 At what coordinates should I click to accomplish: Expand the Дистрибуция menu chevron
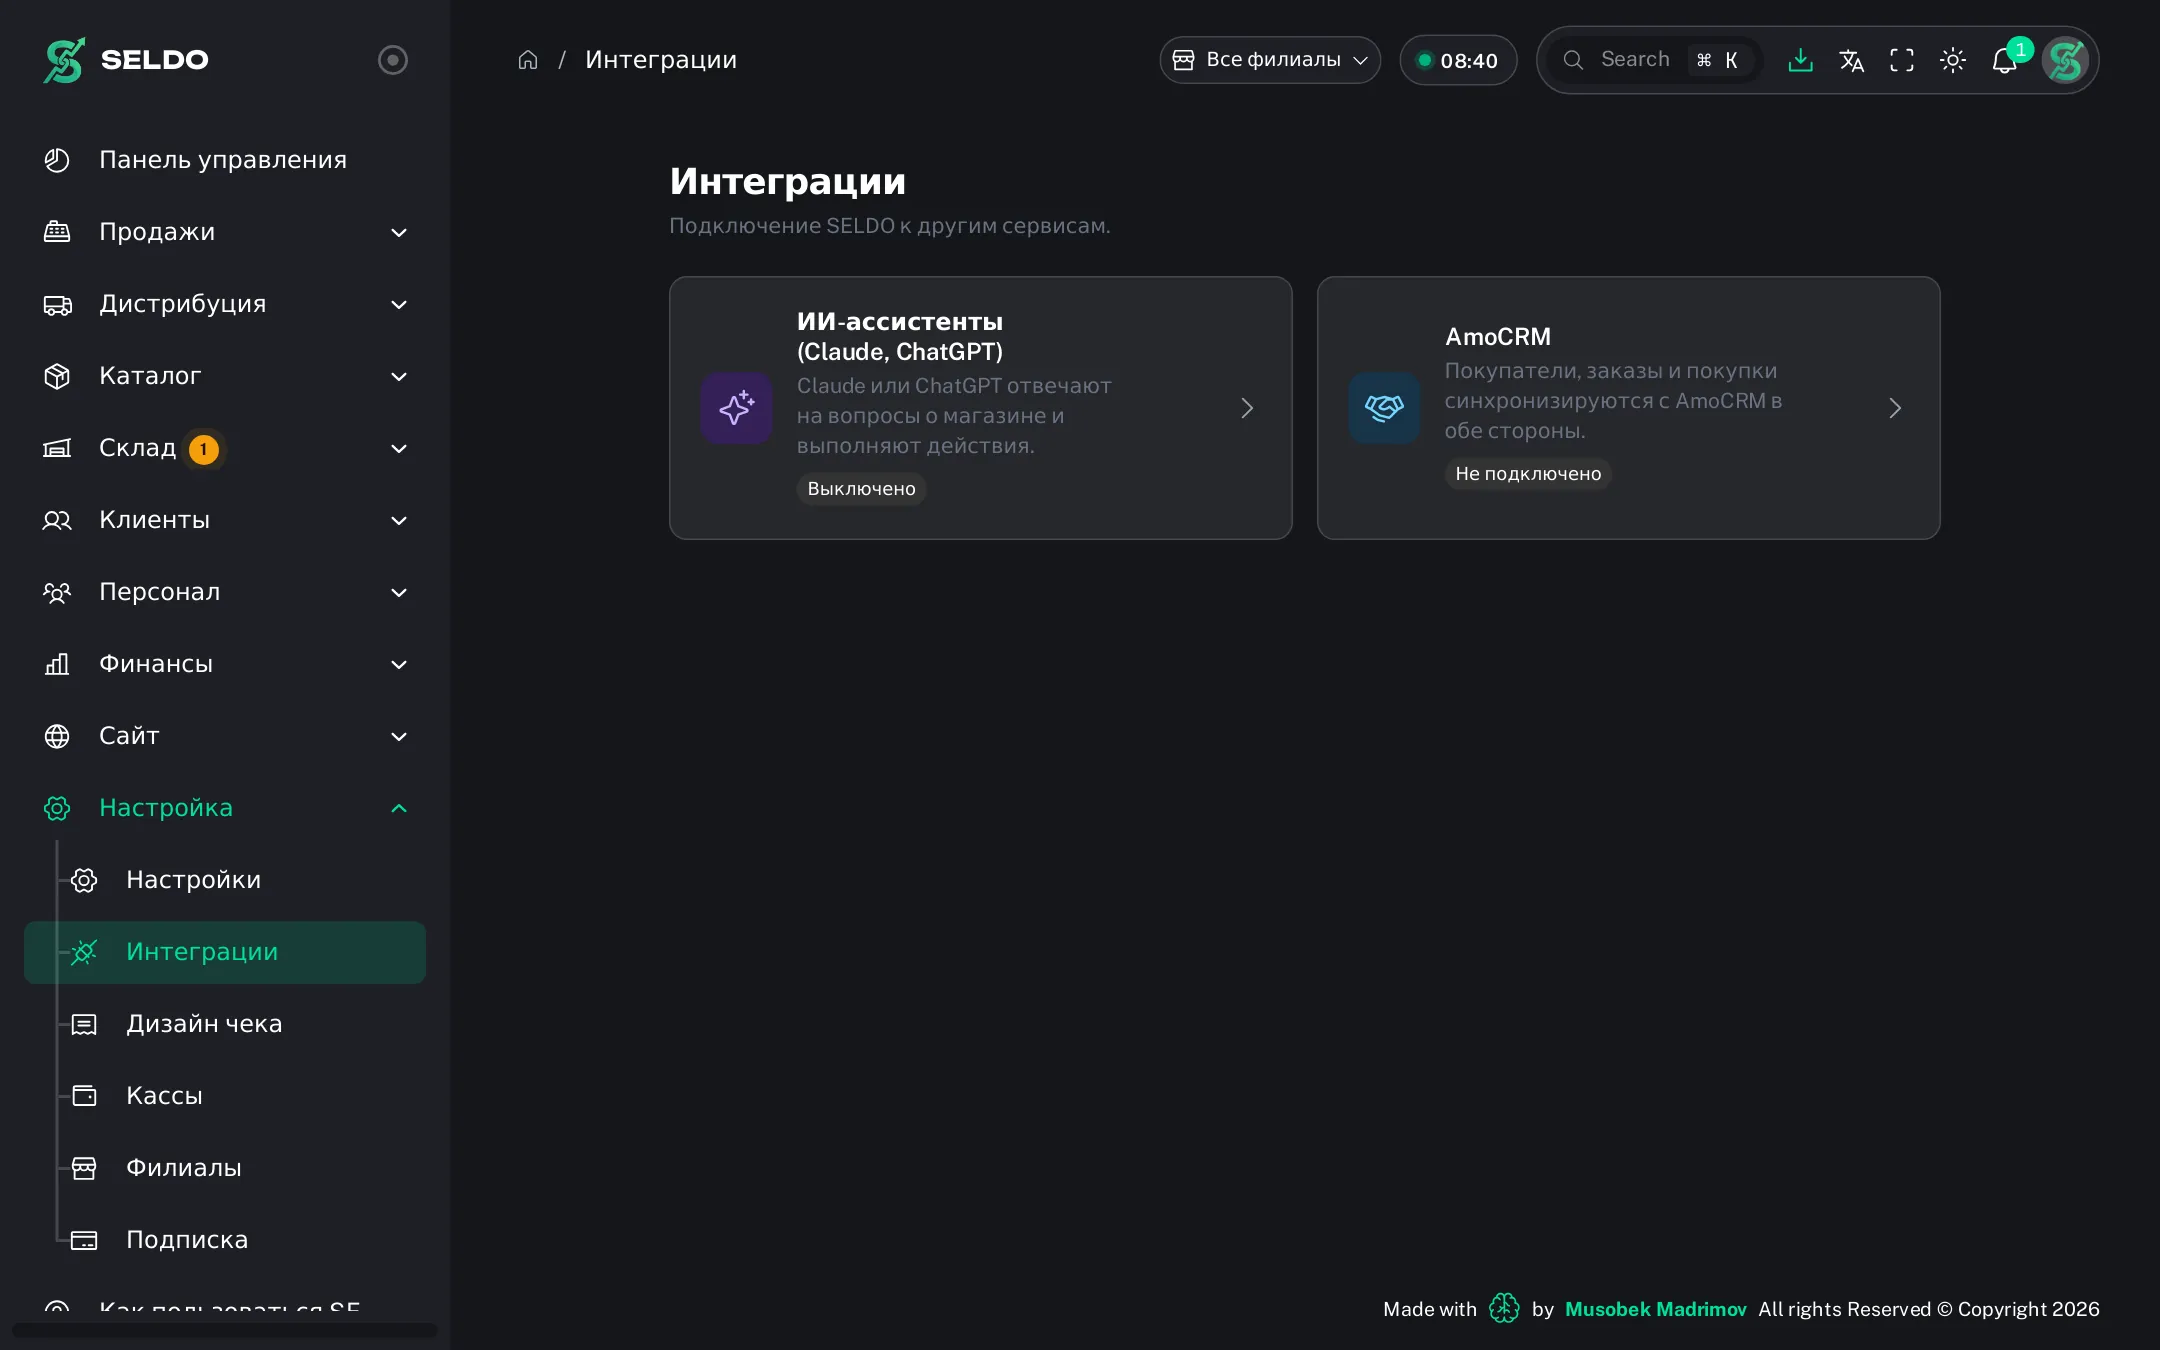pyautogui.click(x=399, y=304)
